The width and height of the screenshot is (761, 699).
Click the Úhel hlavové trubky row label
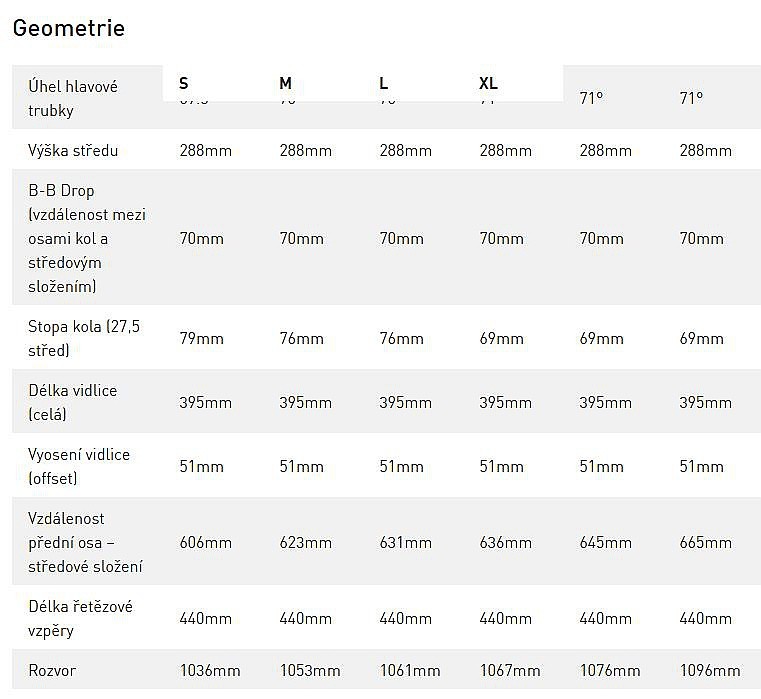coord(73,98)
